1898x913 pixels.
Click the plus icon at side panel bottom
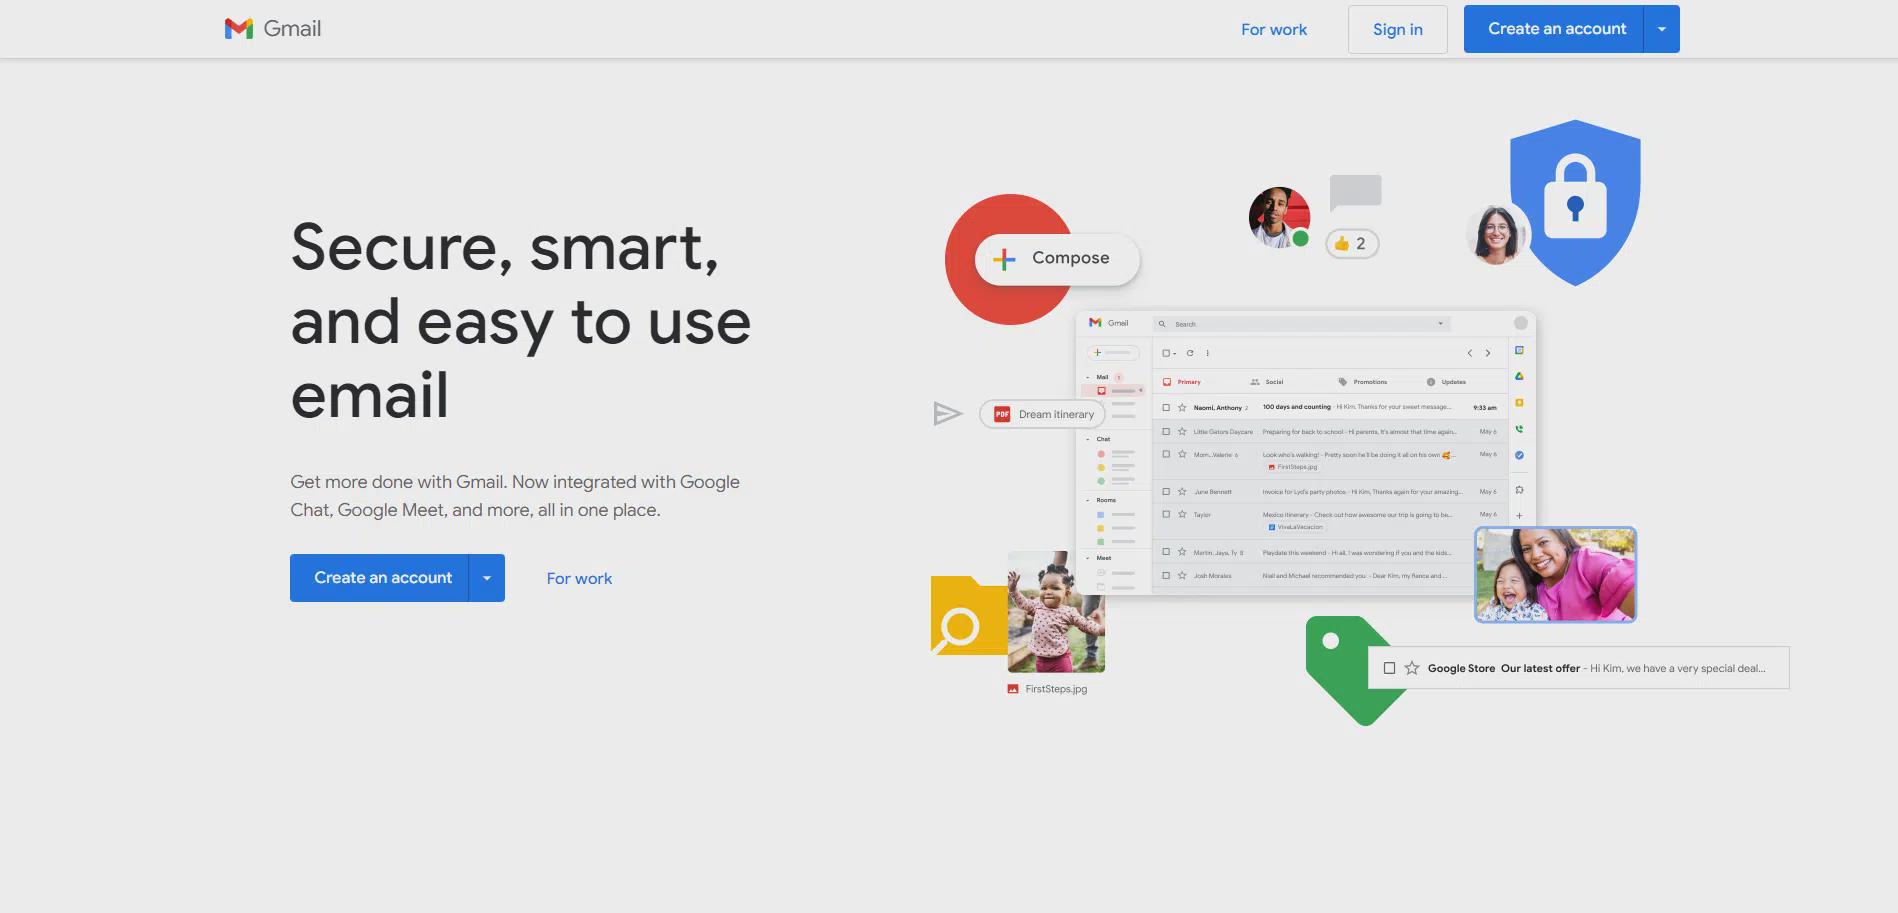pyautogui.click(x=1519, y=516)
